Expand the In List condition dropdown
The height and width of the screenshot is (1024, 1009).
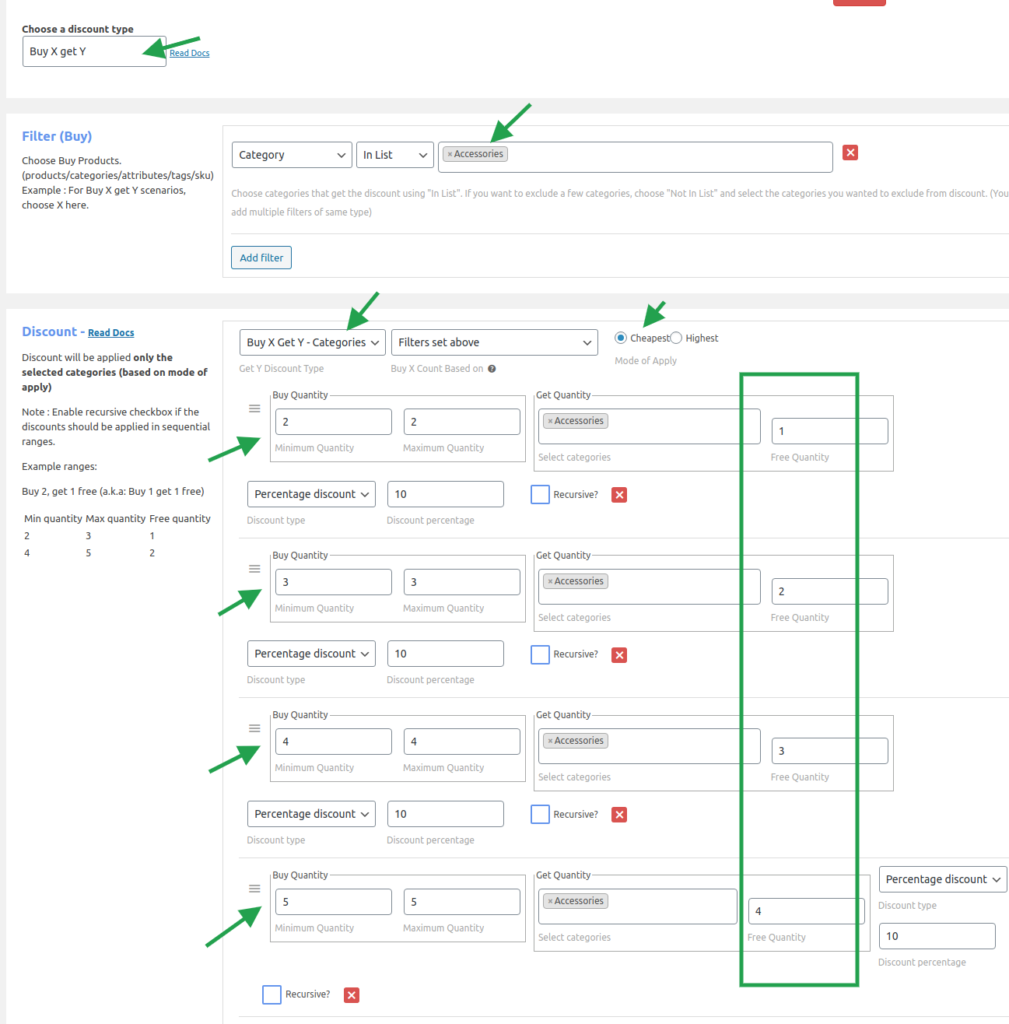click(x=394, y=155)
